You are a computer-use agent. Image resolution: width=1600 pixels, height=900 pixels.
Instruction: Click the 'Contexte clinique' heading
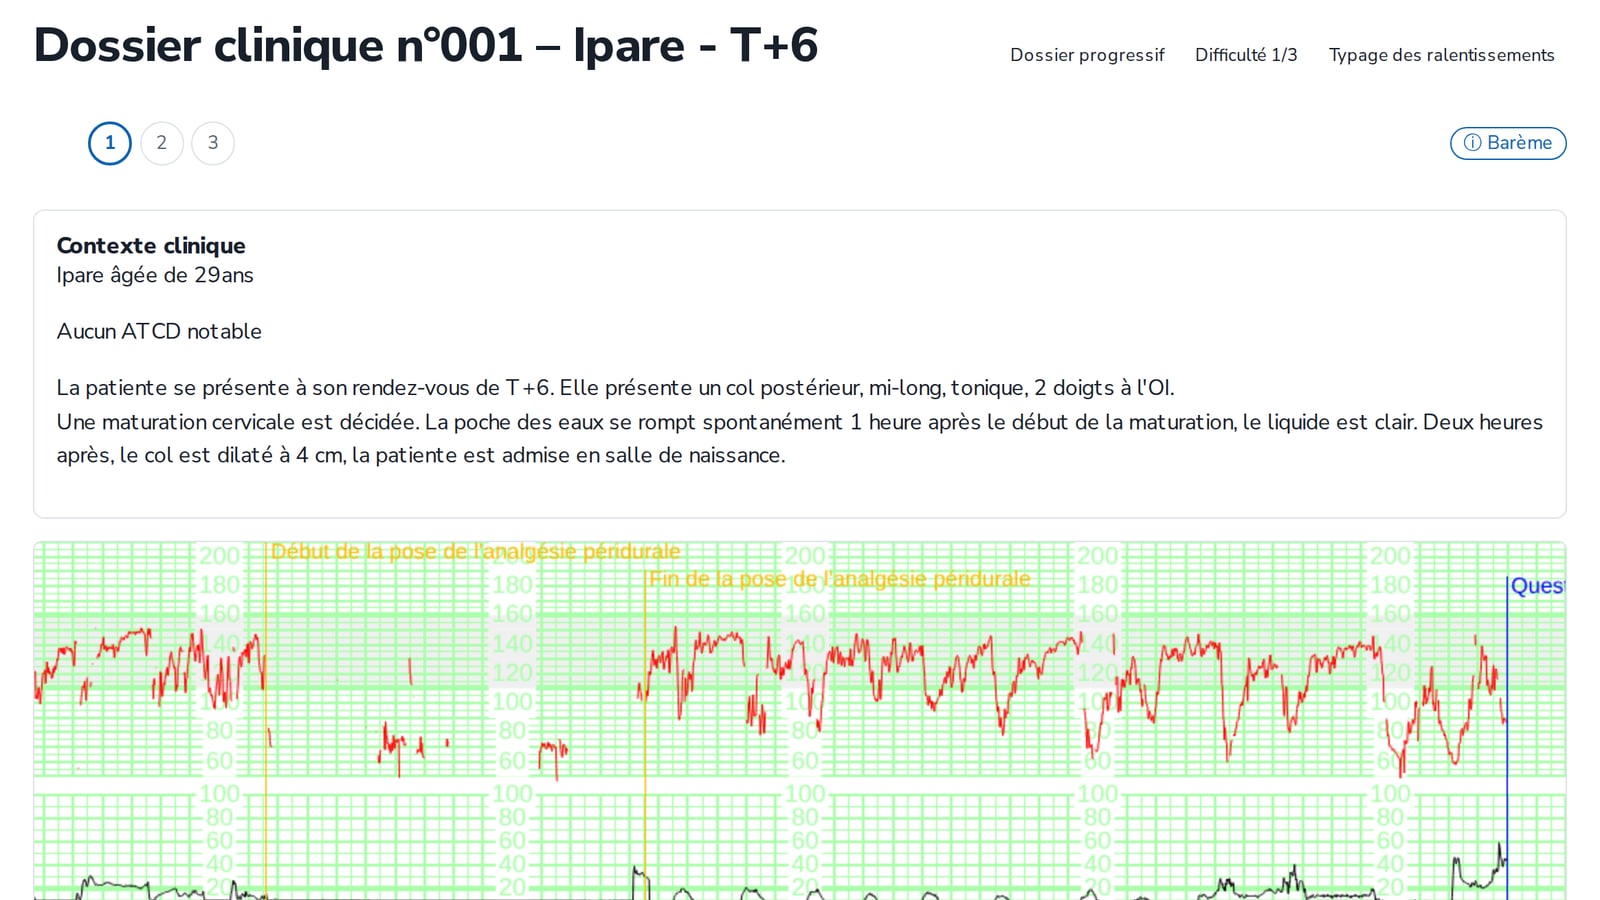pyautogui.click(x=151, y=245)
